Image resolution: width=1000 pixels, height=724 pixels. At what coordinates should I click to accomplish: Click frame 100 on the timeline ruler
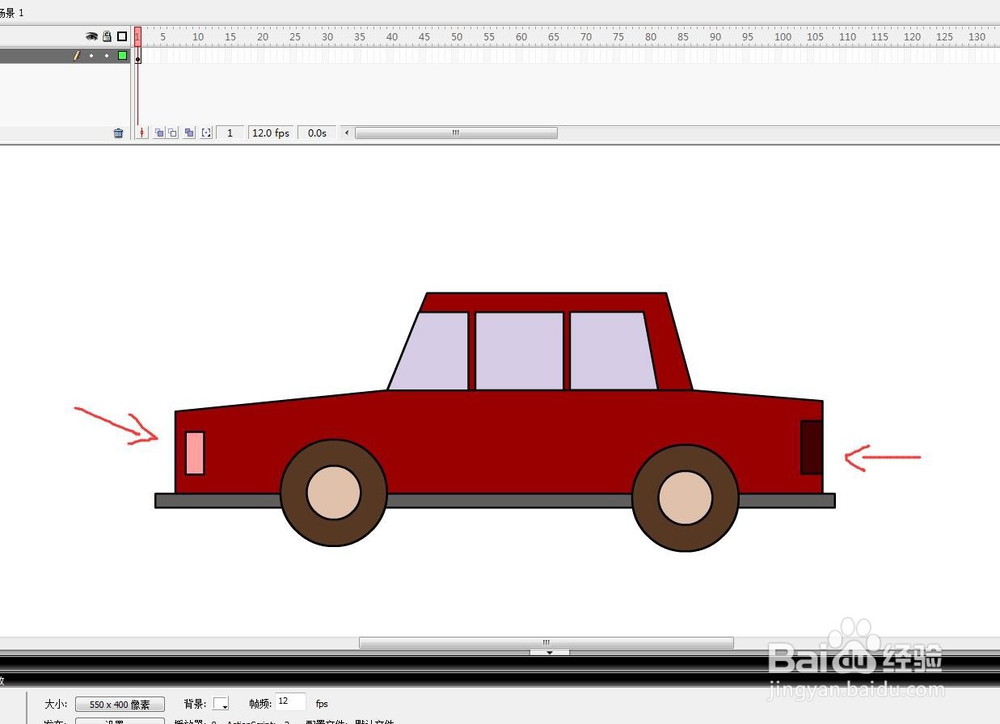coord(783,37)
